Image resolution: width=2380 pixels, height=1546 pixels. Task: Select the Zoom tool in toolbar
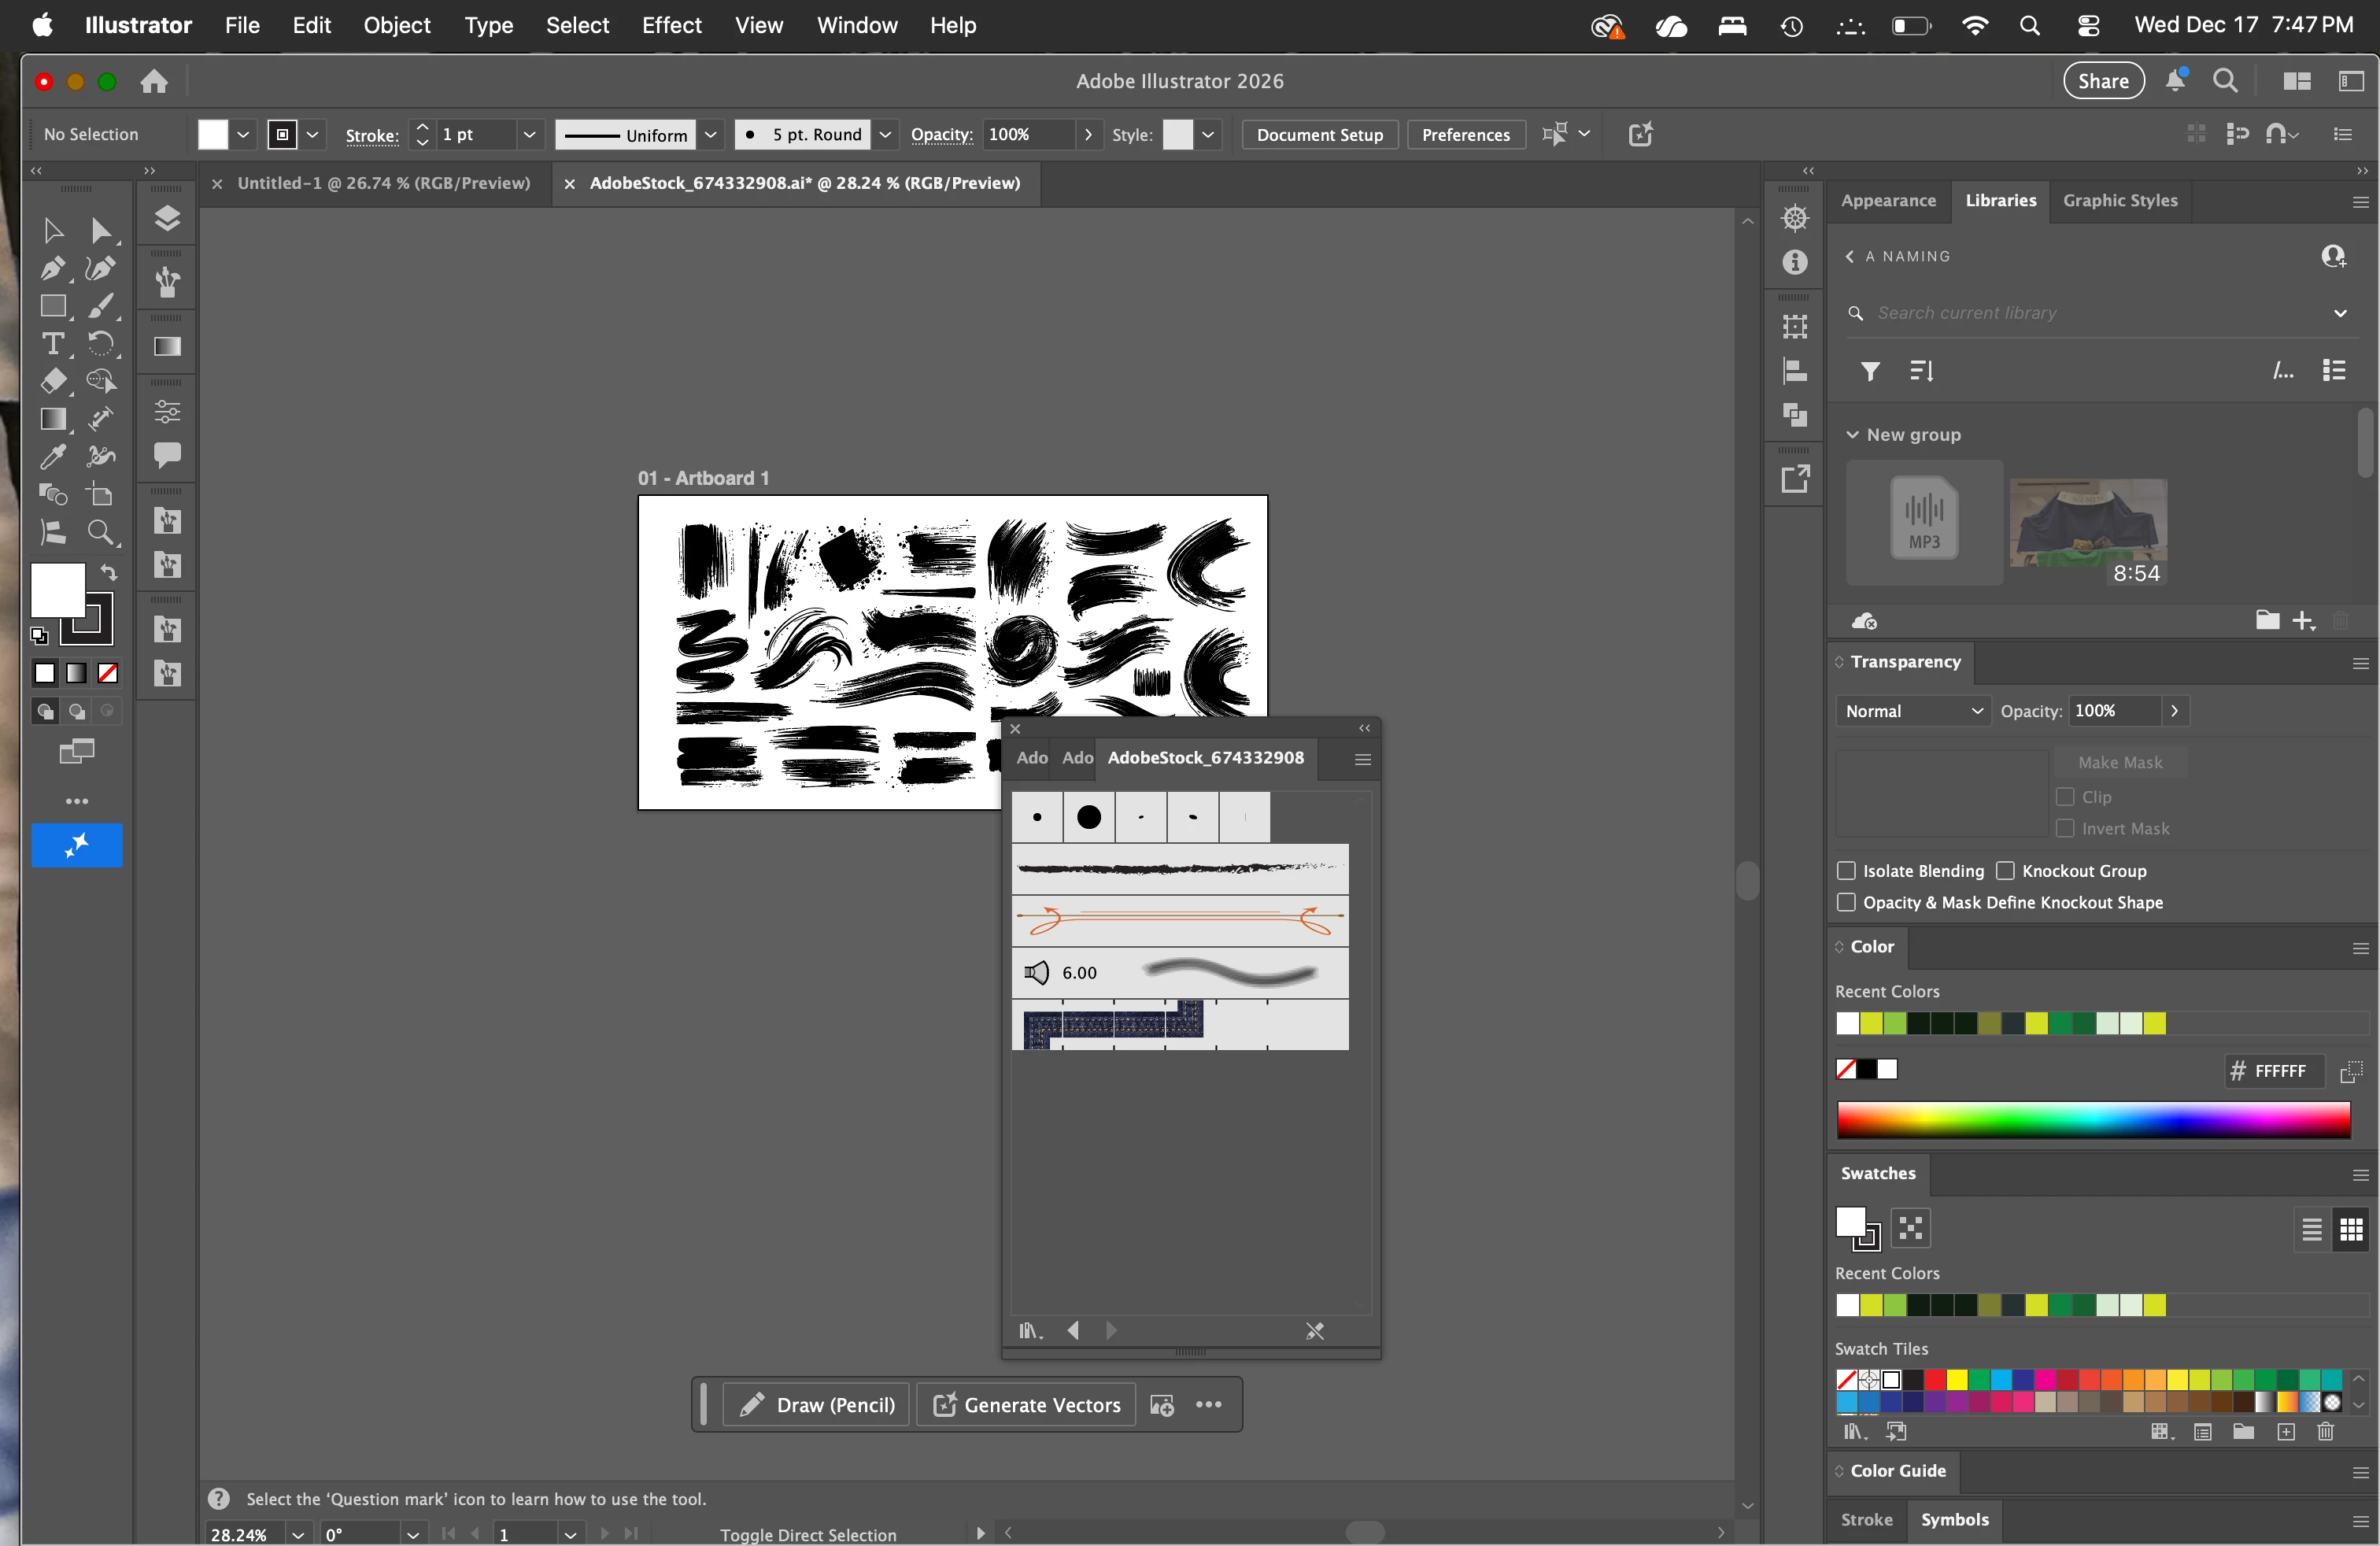100,532
